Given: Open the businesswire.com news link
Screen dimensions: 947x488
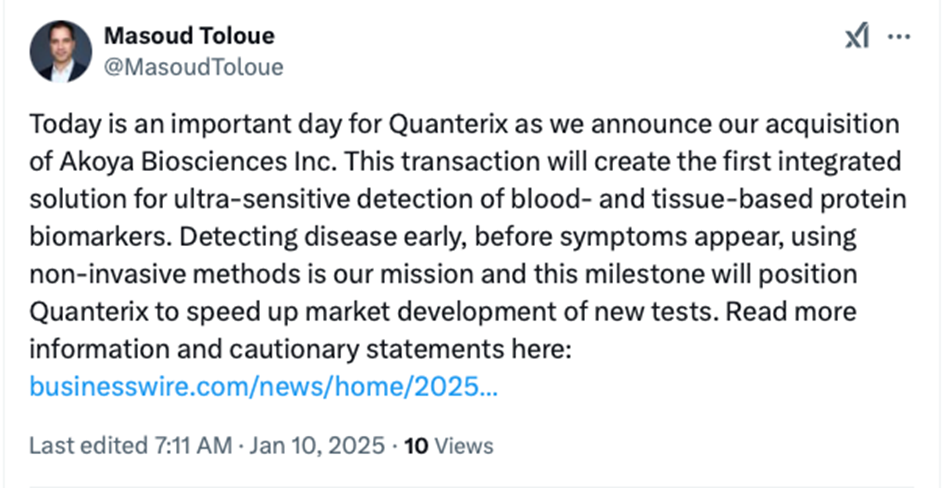Looking at the screenshot, I should click(263, 386).
